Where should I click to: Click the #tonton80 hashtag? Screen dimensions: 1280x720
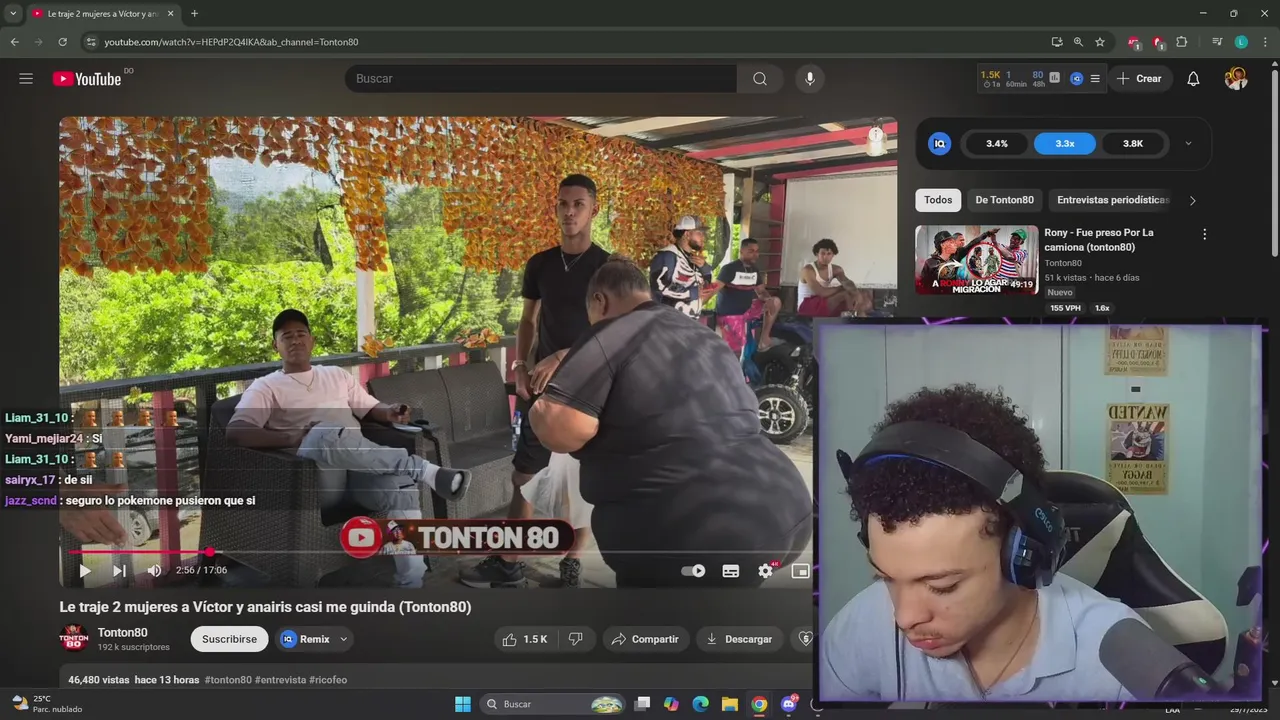pos(228,680)
